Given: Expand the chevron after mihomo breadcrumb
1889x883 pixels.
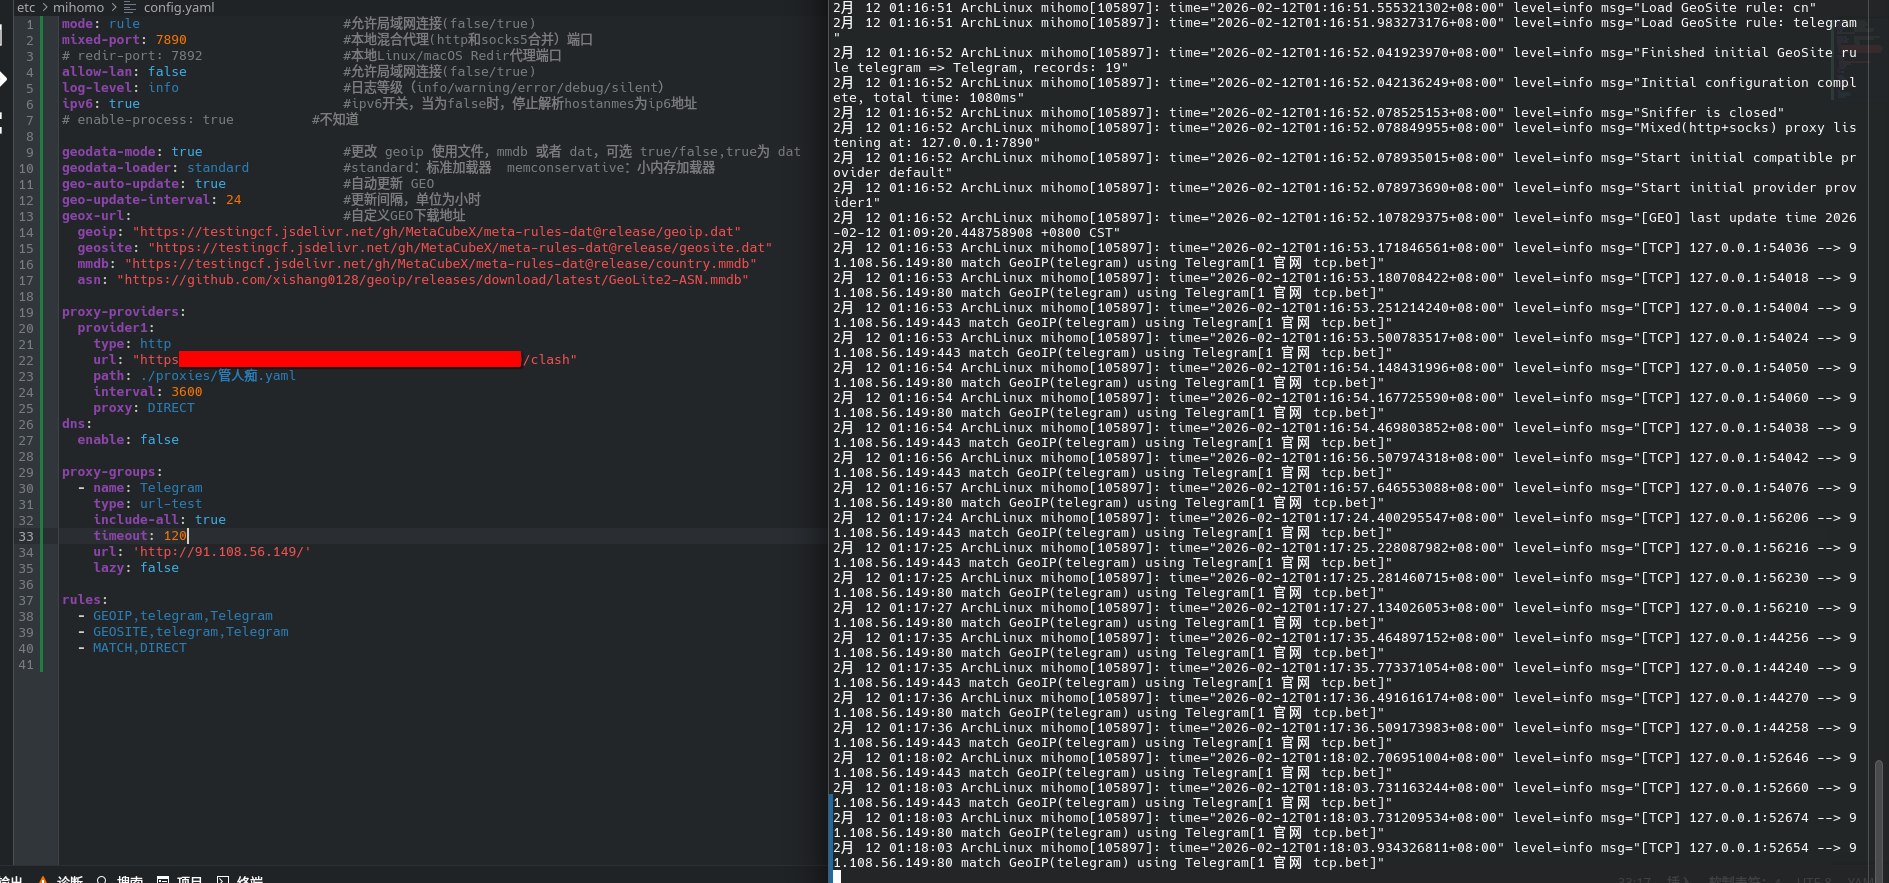Looking at the screenshot, I should pyautogui.click(x=113, y=8).
